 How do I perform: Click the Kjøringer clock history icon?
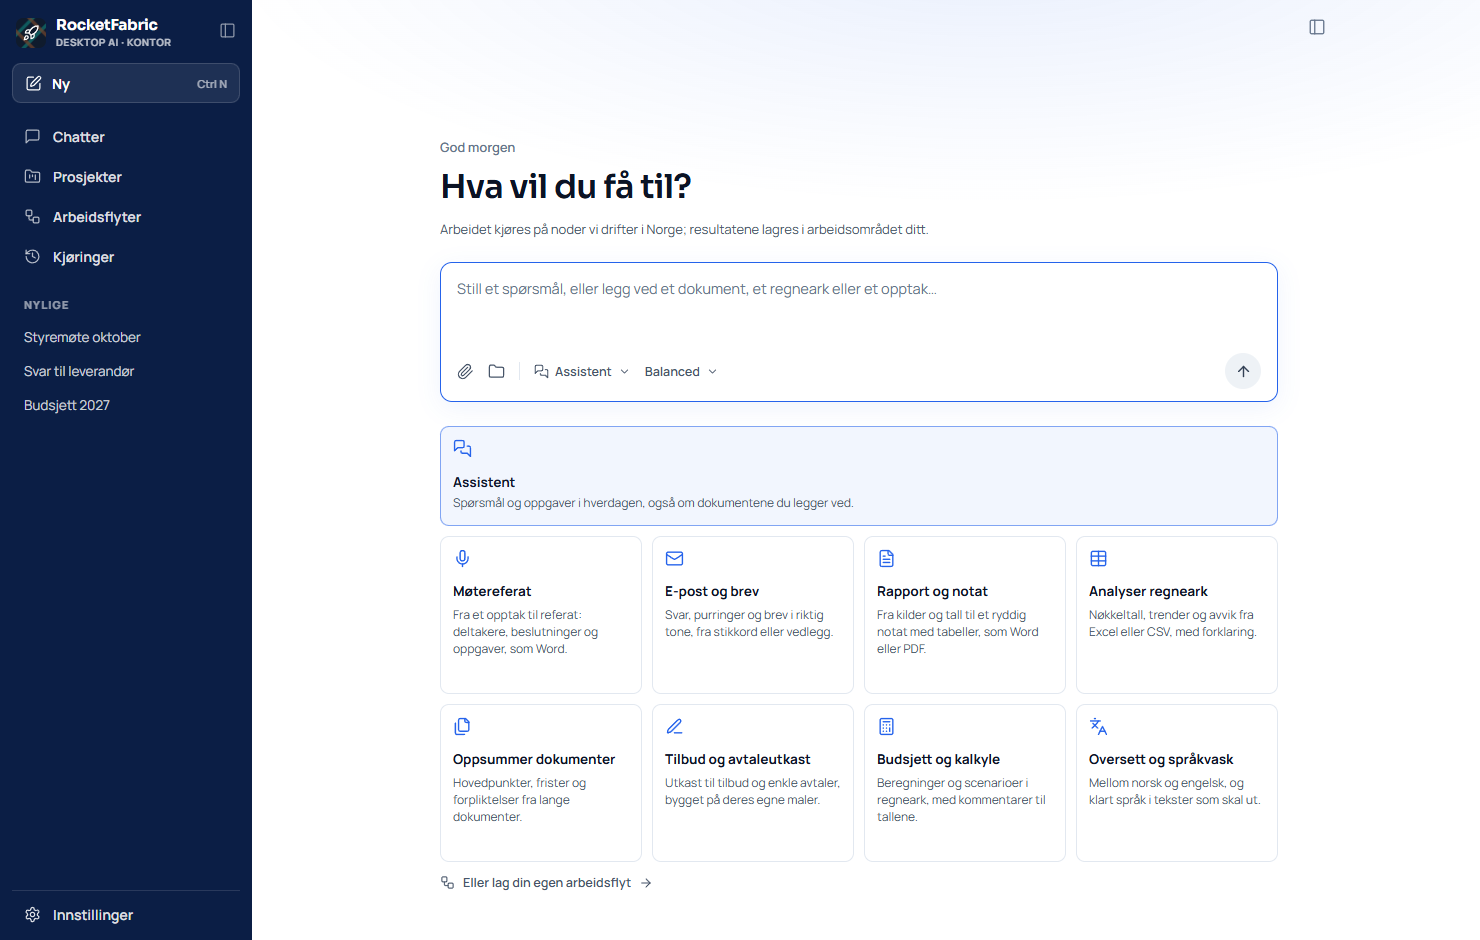(x=32, y=256)
